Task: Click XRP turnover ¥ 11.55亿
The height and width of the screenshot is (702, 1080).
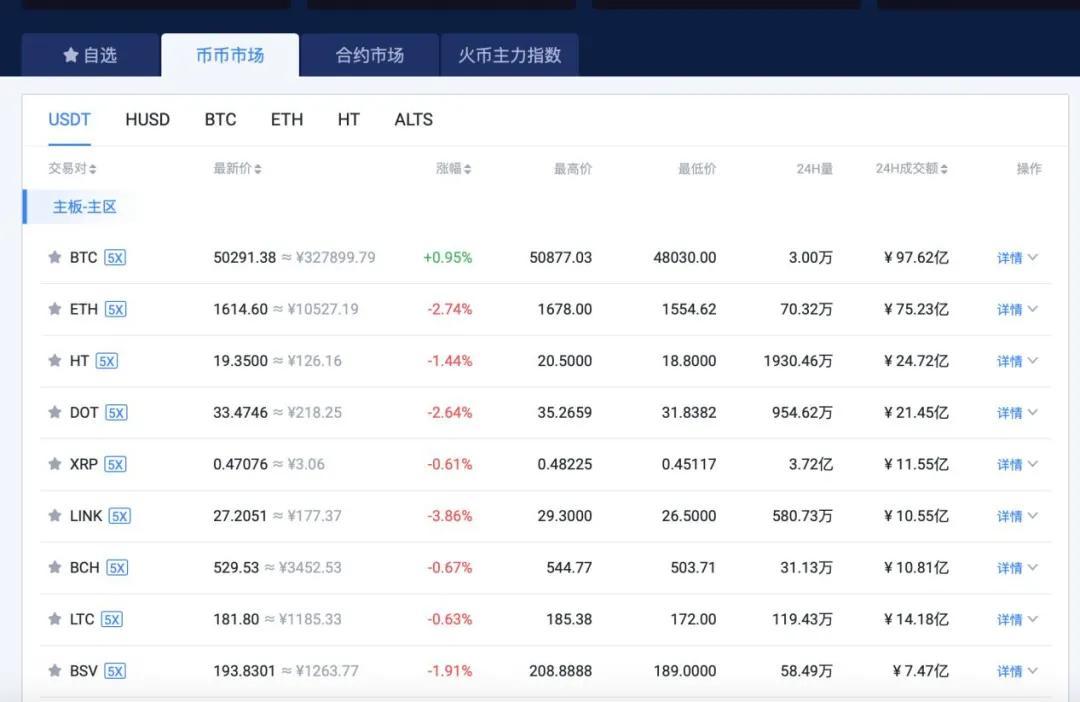Action: (x=916, y=464)
